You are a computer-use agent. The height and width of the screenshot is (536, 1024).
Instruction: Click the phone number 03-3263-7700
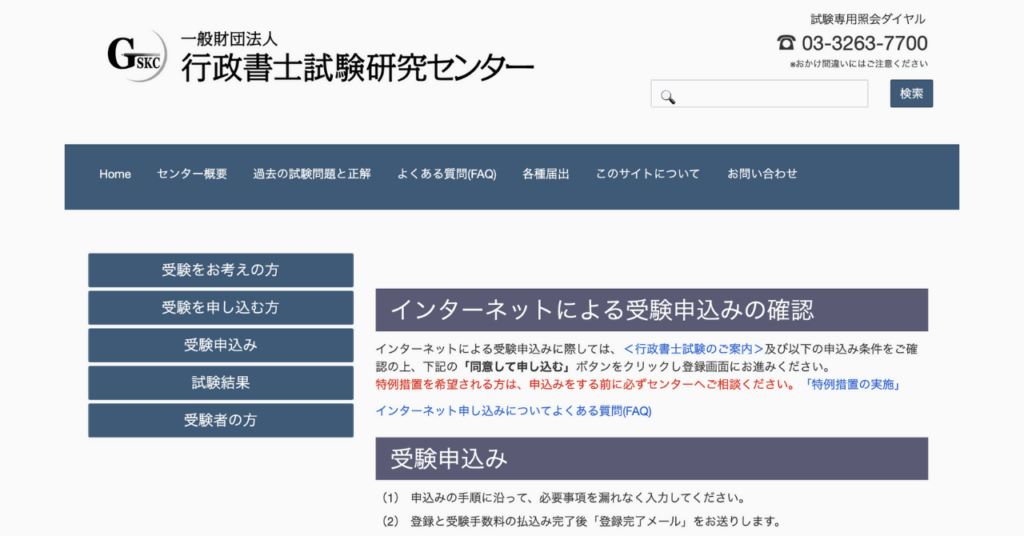864,43
